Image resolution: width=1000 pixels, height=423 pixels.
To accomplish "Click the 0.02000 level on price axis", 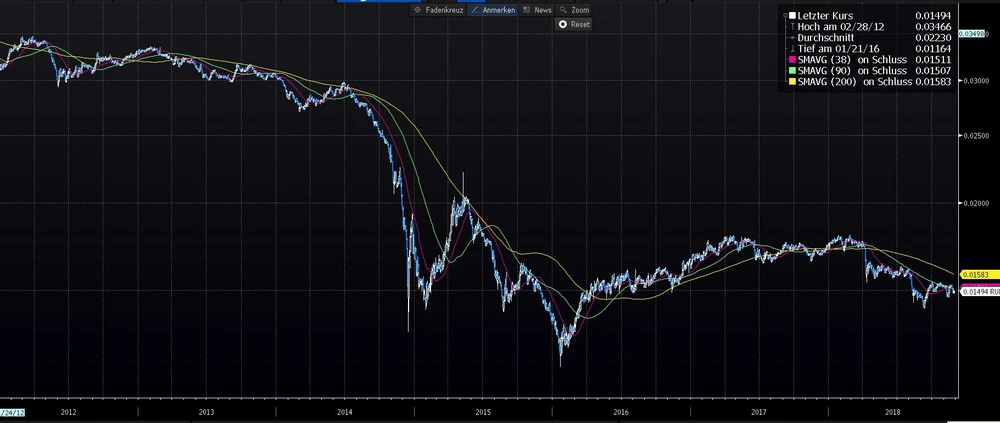I will [974, 203].
